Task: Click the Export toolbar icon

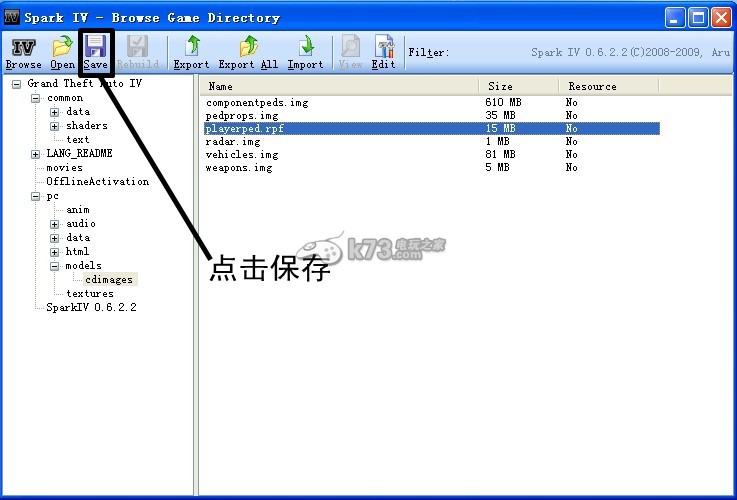Action: click(x=191, y=52)
